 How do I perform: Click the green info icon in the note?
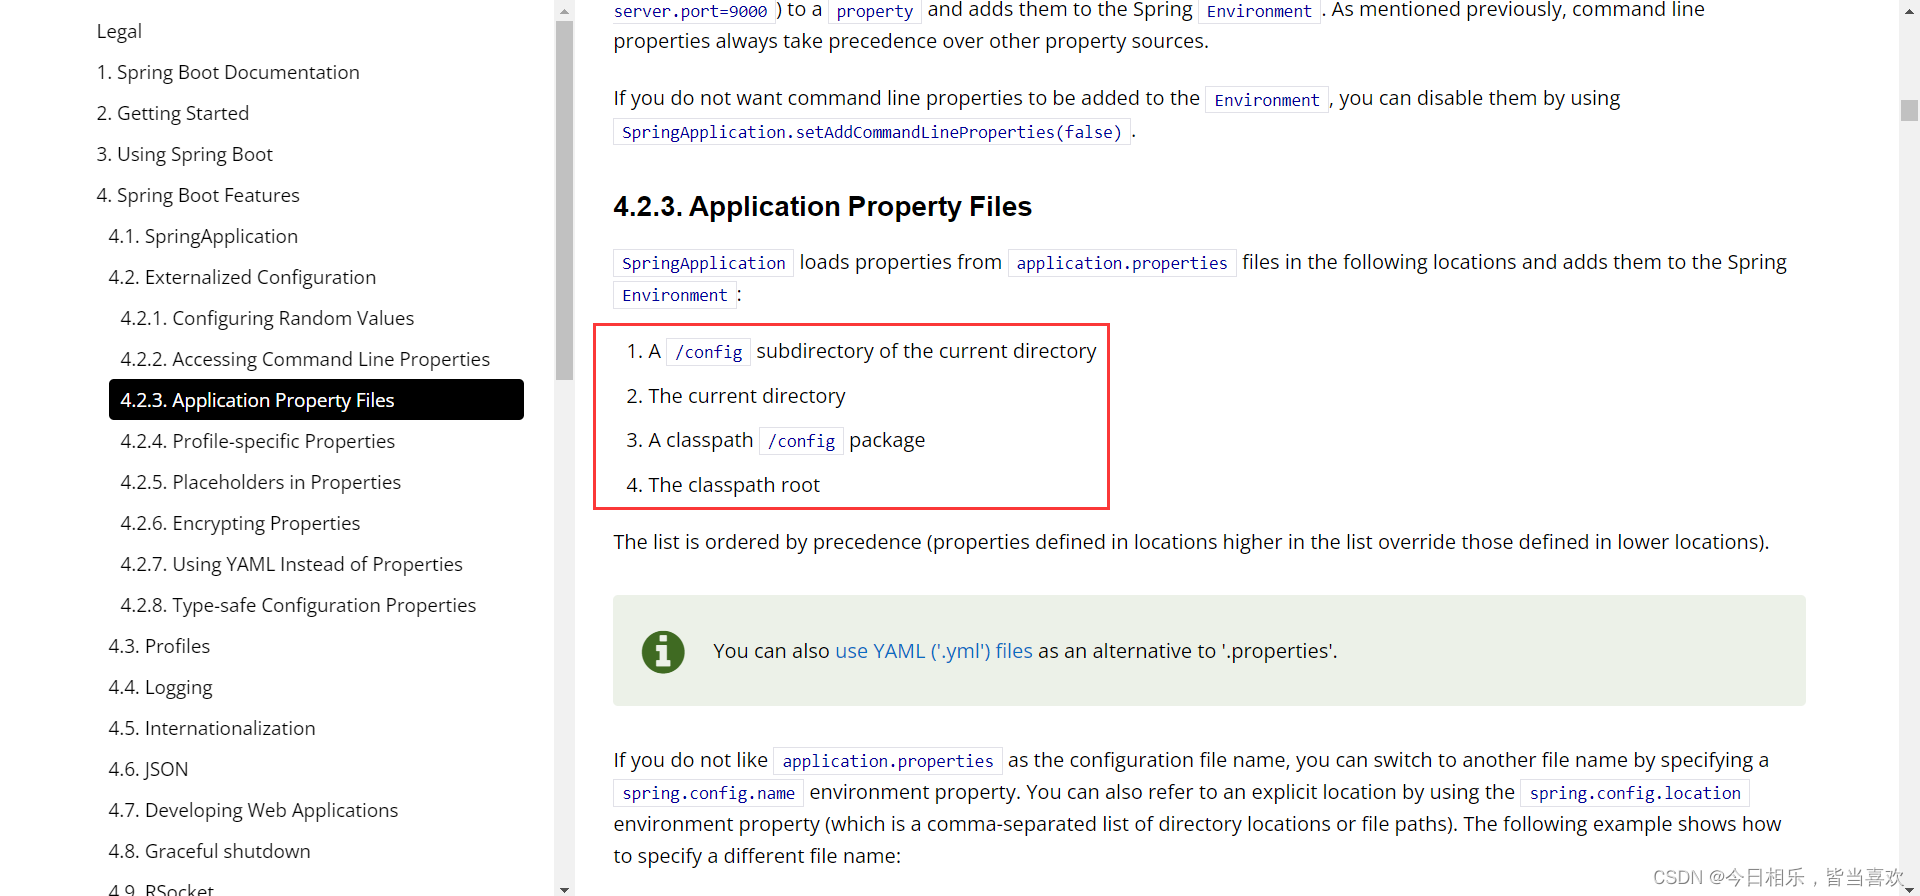[663, 652]
